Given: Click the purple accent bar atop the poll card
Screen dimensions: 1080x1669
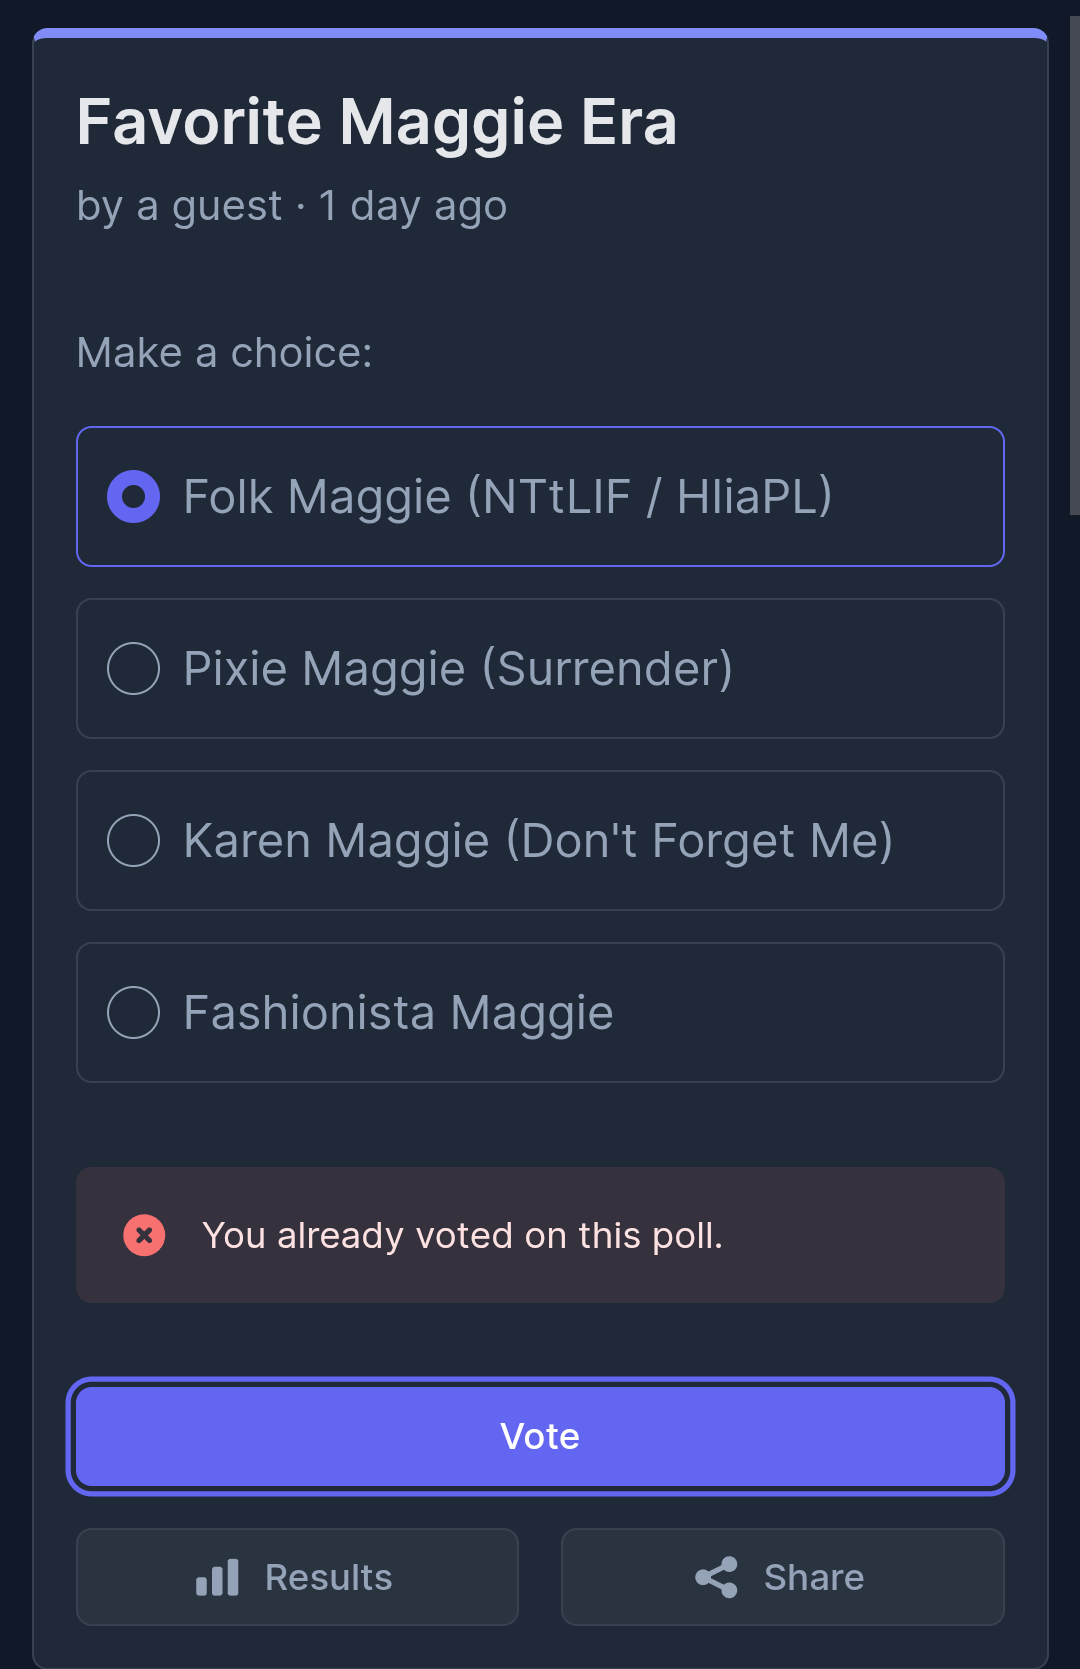Looking at the screenshot, I should coord(540,33).
